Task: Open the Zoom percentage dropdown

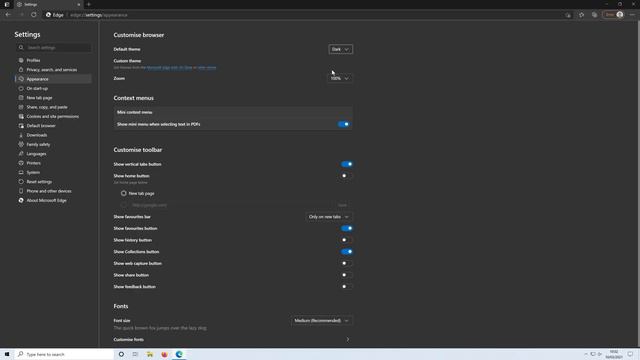Action: [340, 78]
